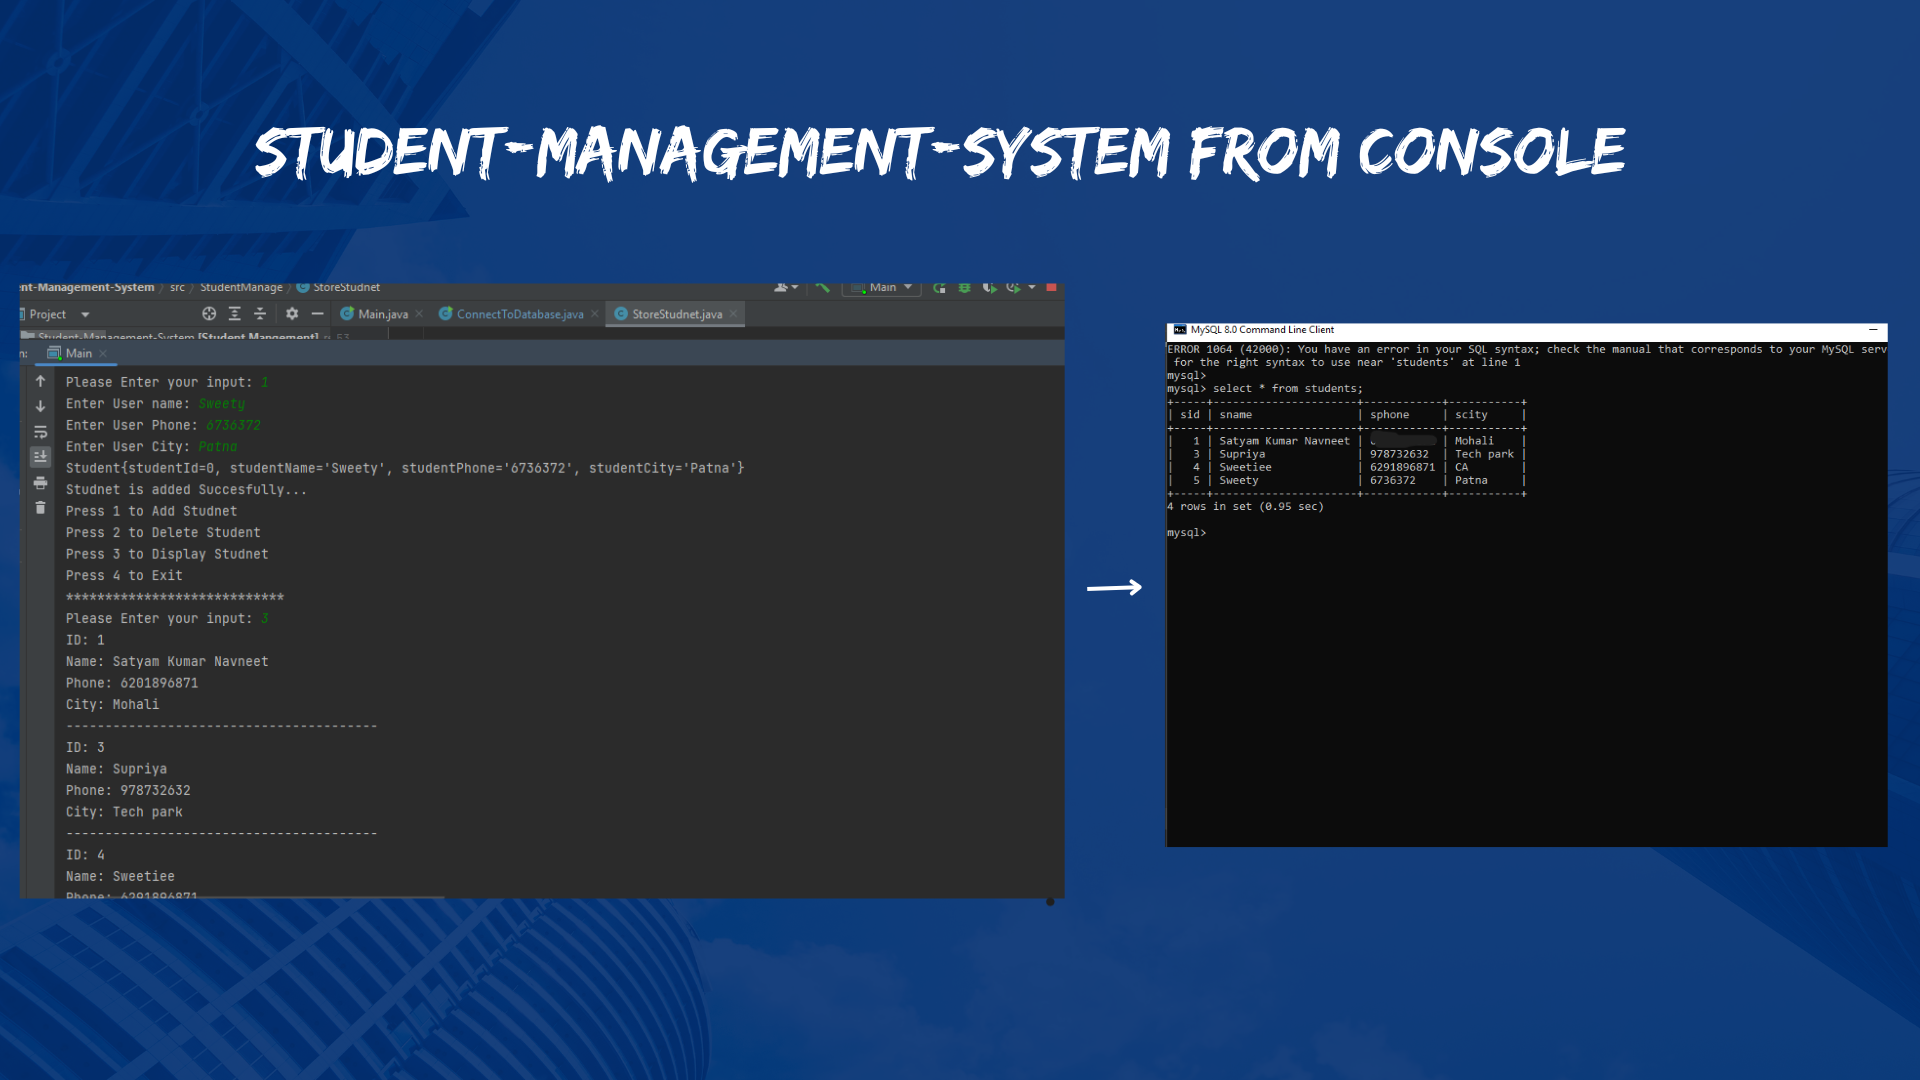Click the Run with Coverage icon
This screenshot has width=1920, height=1080.
989,288
